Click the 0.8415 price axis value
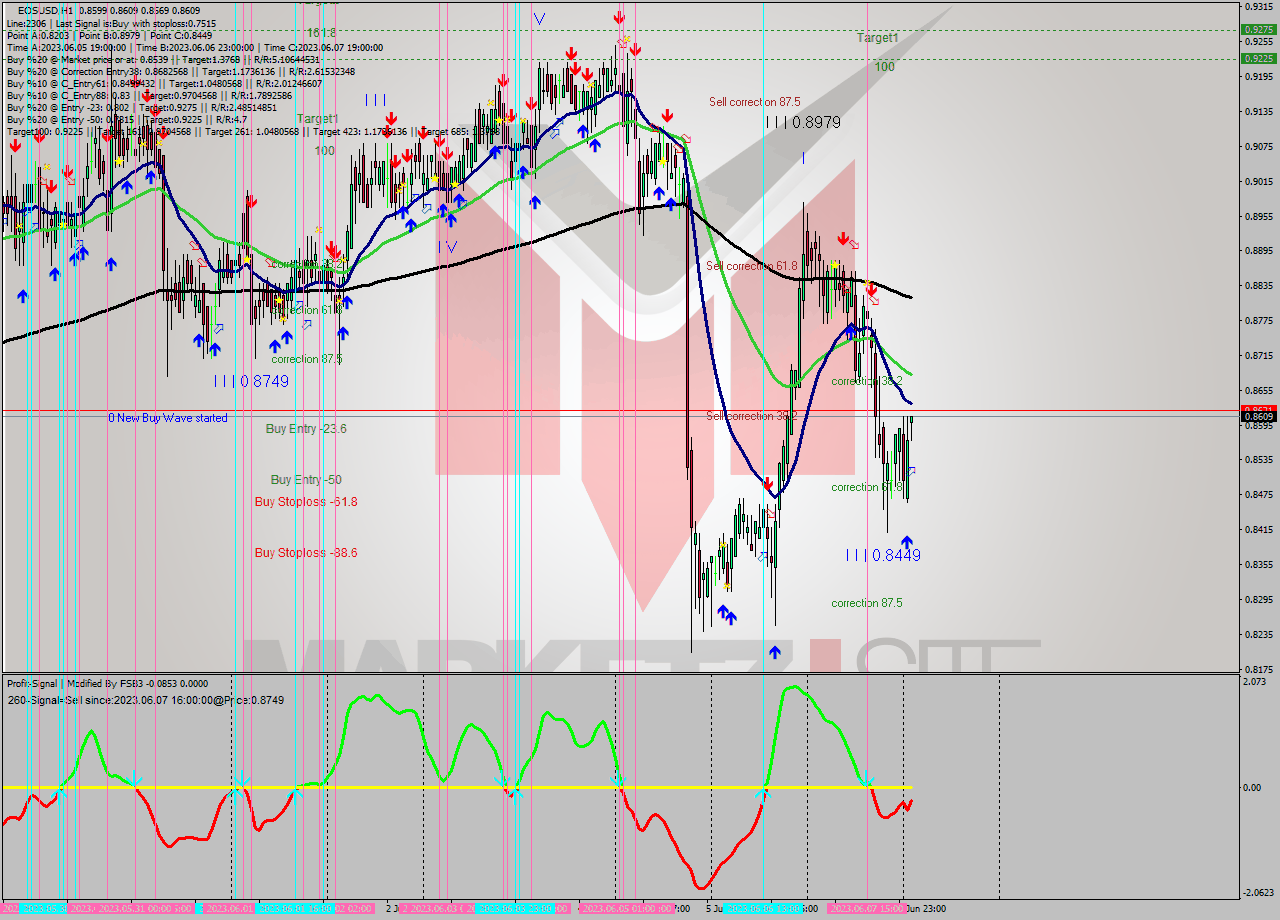The image size is (1280, 920). click(x=1258, y=530)
